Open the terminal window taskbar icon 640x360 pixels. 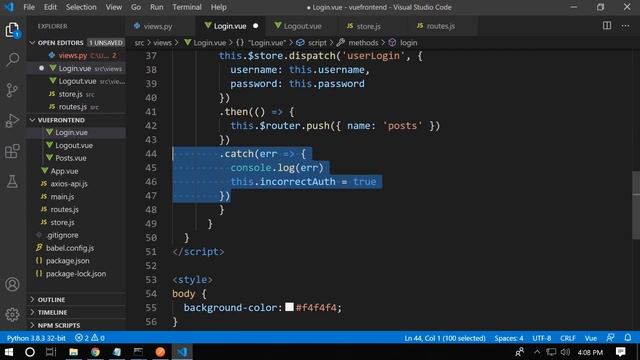(138, 352)
